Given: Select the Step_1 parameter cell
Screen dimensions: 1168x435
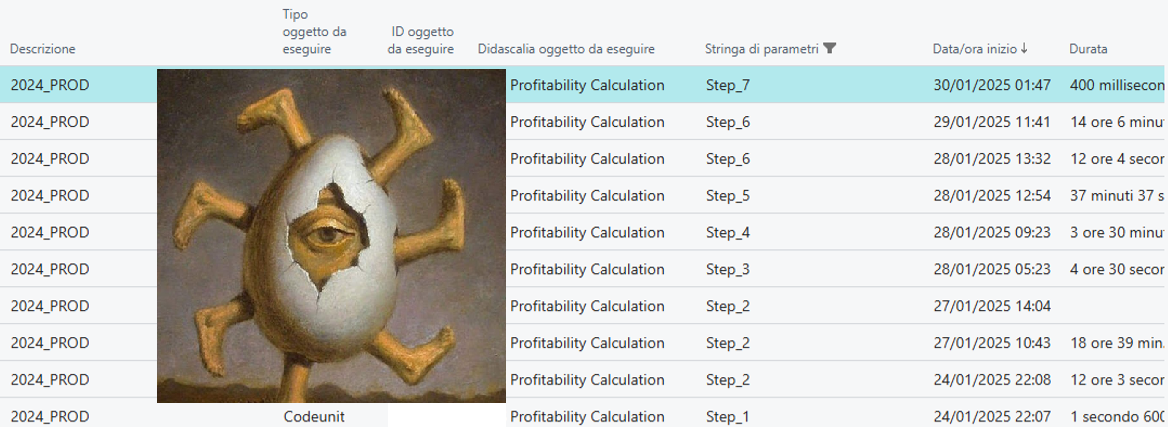Looking at the screenshot, I should (x=728, y=416).
